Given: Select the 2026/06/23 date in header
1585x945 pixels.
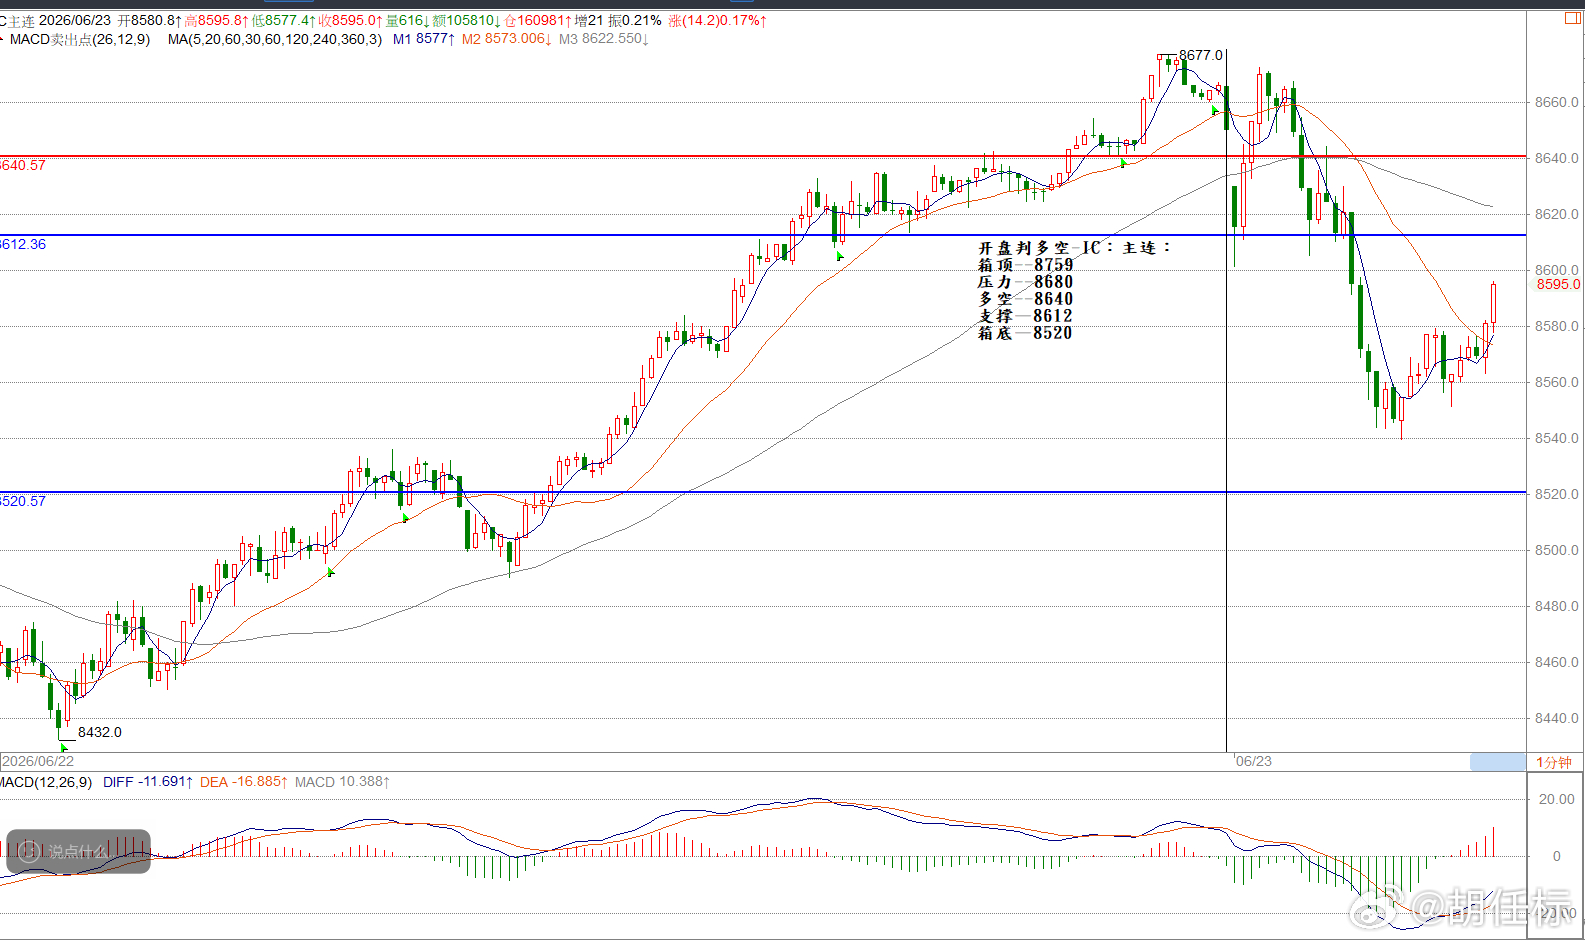Looking at the screenshot, I should (x=74, y=20).
